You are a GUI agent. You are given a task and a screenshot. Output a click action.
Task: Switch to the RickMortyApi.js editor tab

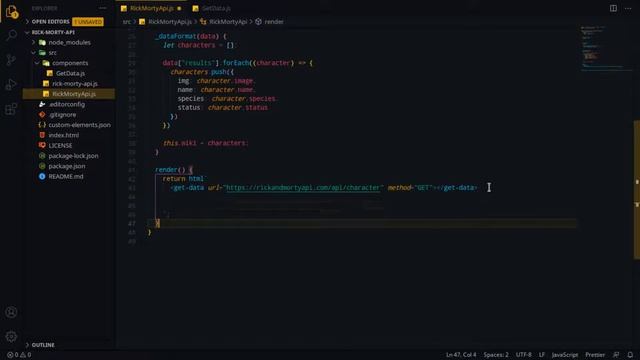click(x=151, y=8)
